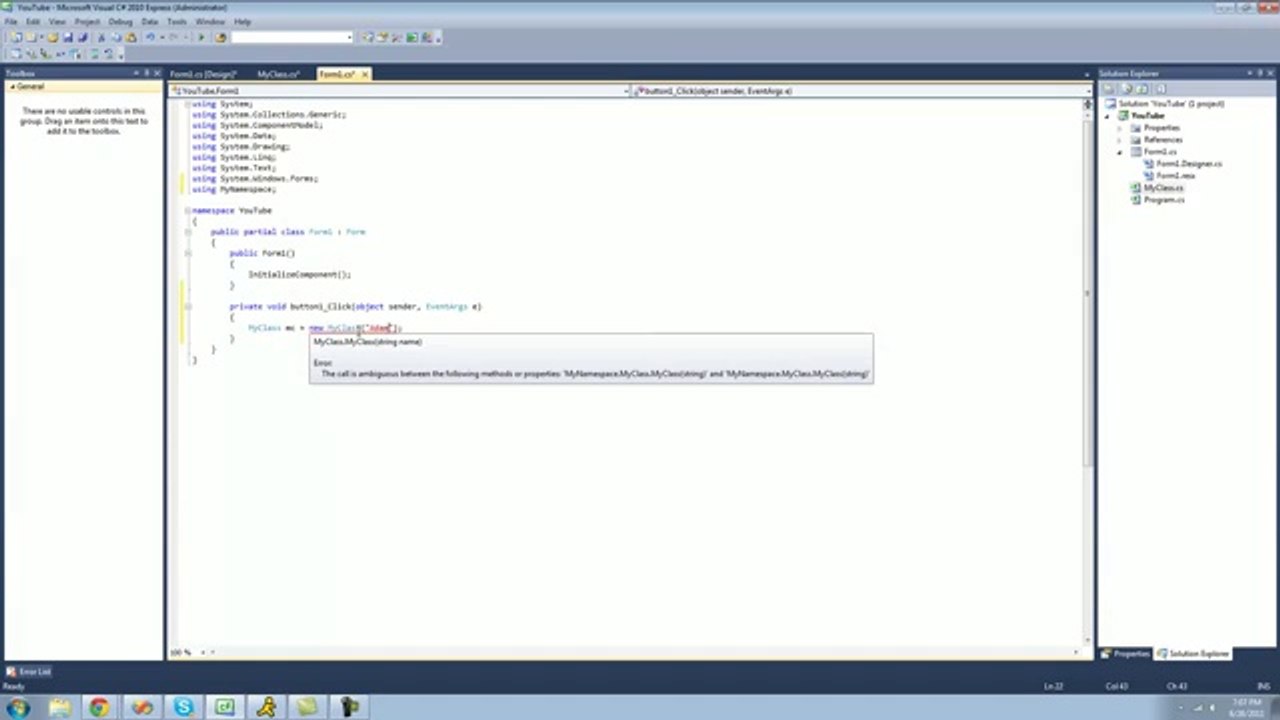Switch to Solution Explorer bottom tab
The width and height of the screenshot is (1280, 720).
point(1193,654)
